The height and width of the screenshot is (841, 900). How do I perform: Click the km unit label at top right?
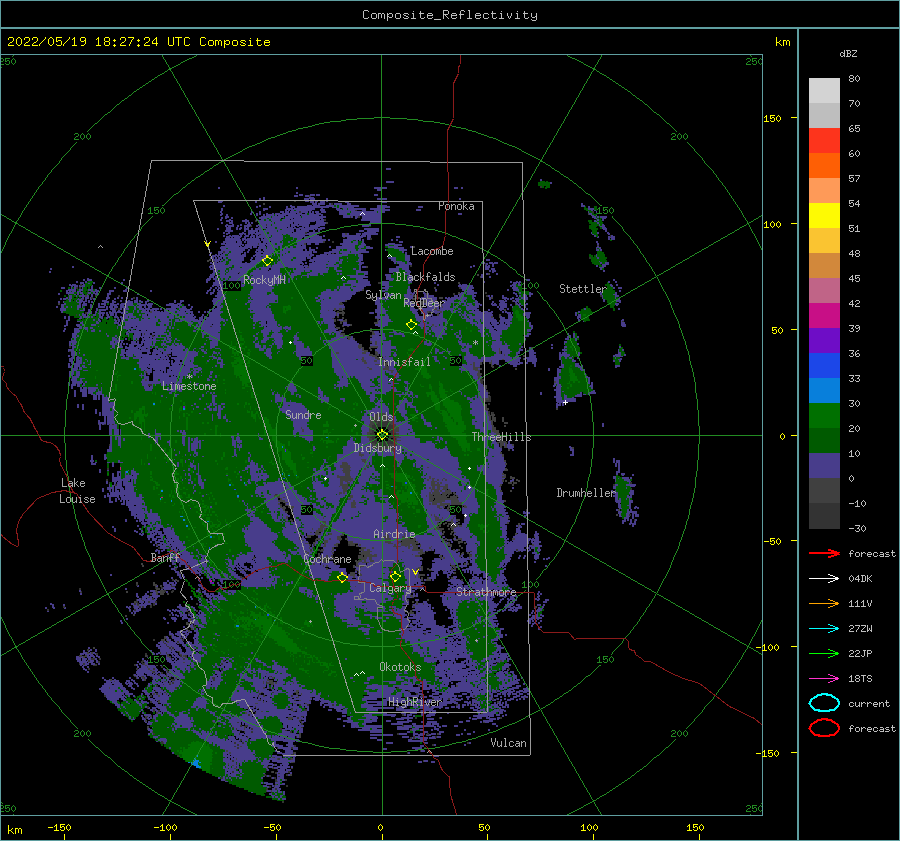pos(782,42)
